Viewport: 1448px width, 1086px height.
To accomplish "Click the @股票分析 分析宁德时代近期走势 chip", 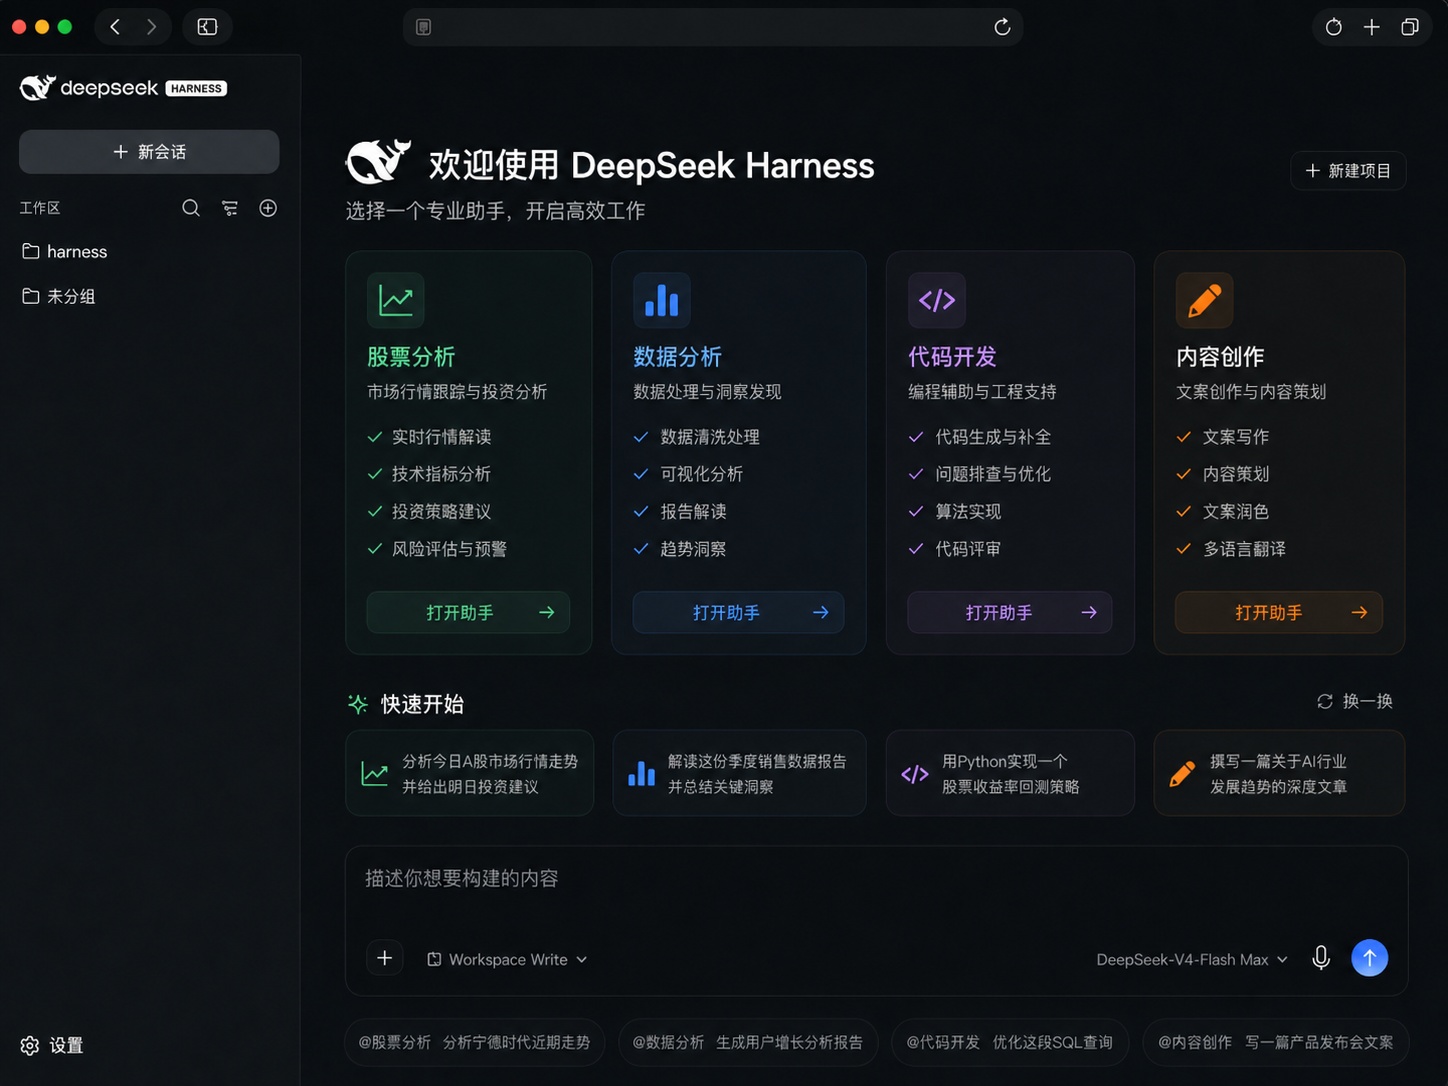I will click(x=474, y=1042).
